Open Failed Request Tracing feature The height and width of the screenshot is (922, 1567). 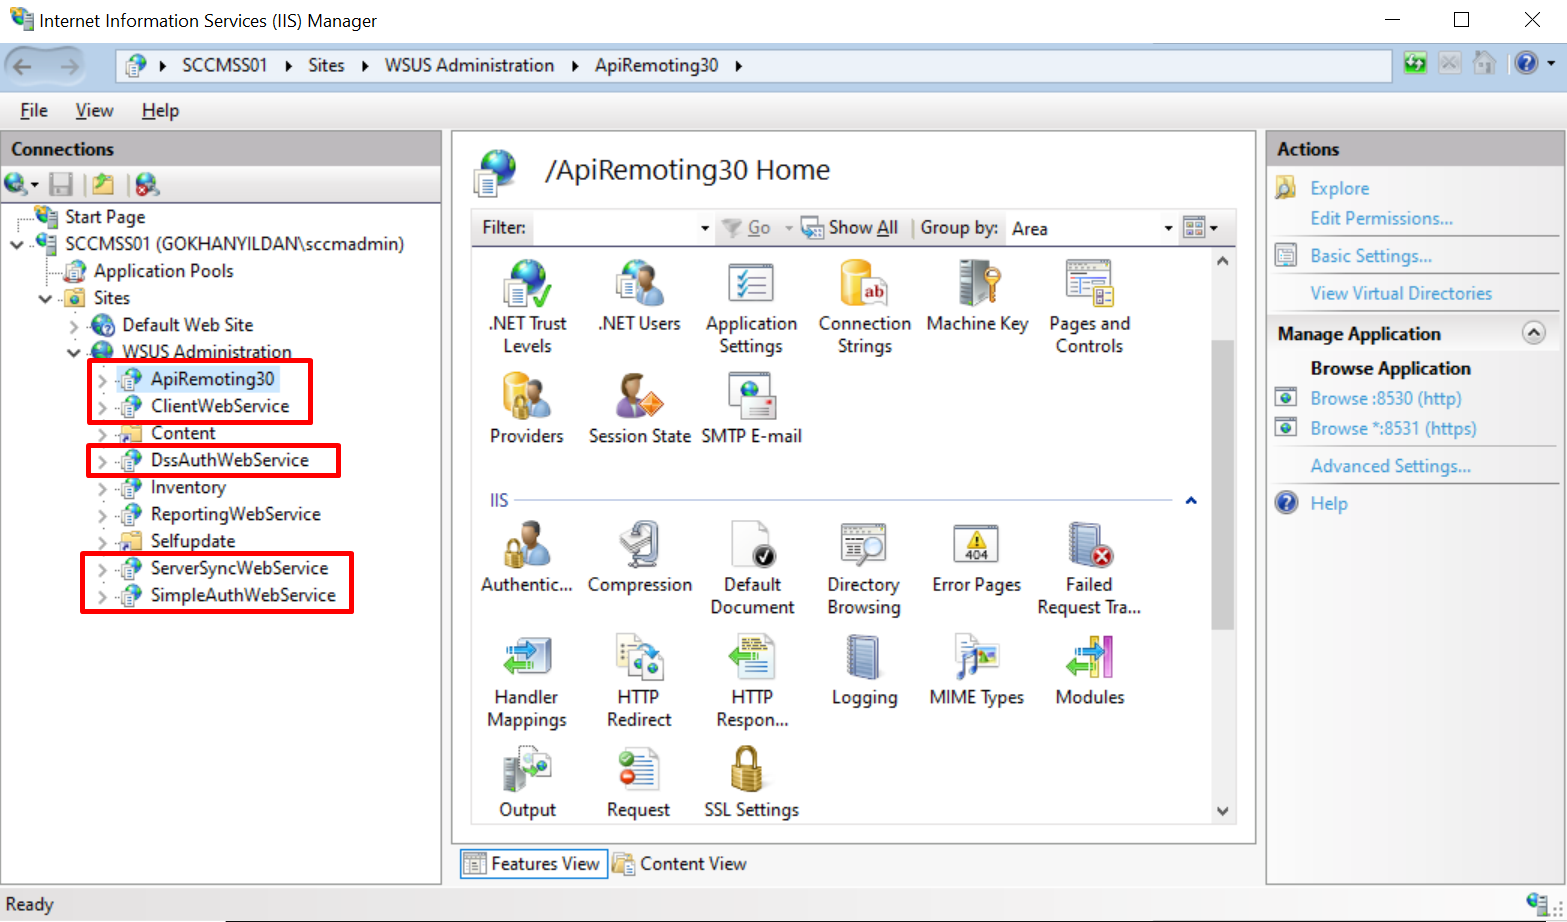(1089, 567)
